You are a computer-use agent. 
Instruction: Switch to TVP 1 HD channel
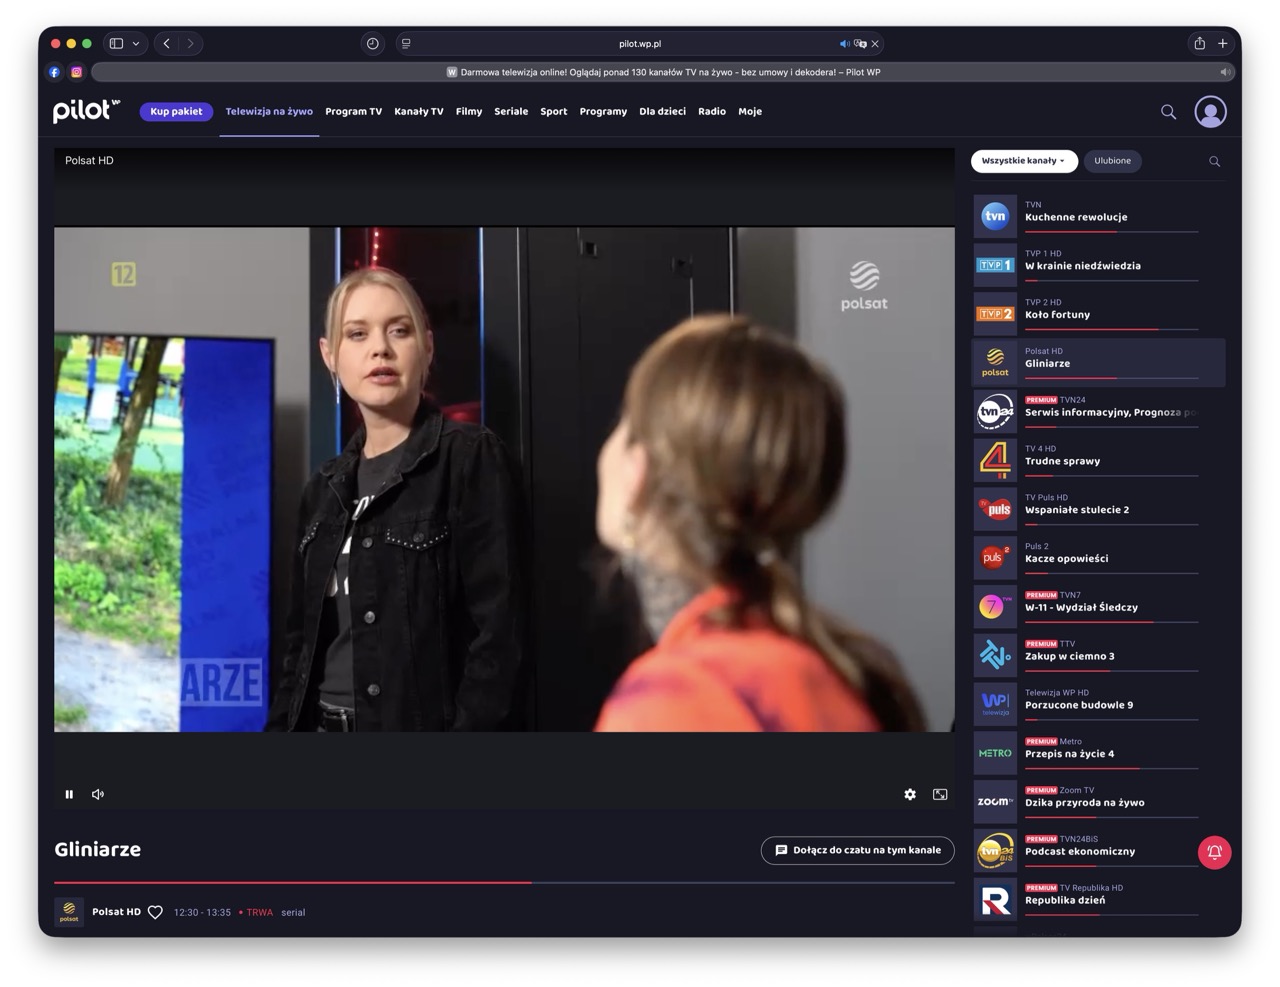click(x=1097, y=264)
